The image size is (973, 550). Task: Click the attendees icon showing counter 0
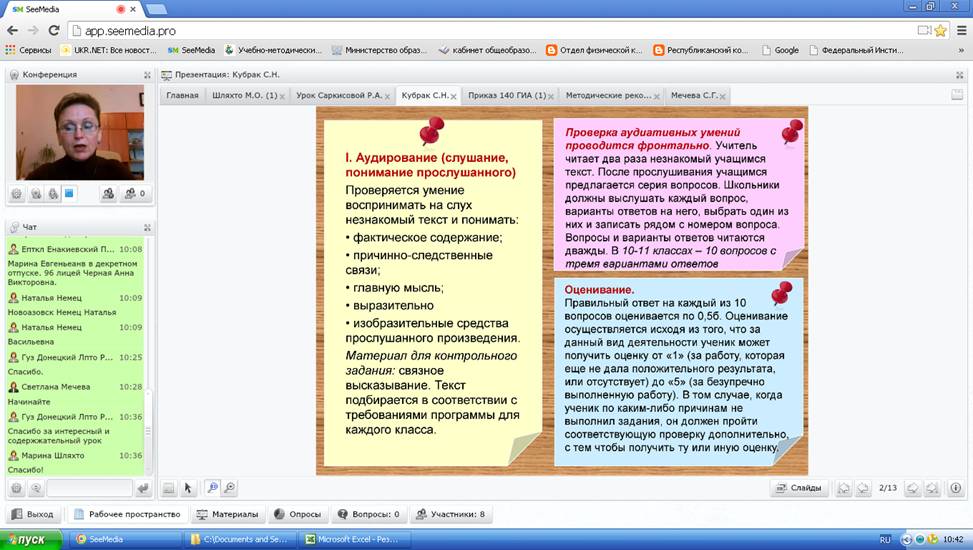point(135,194)
